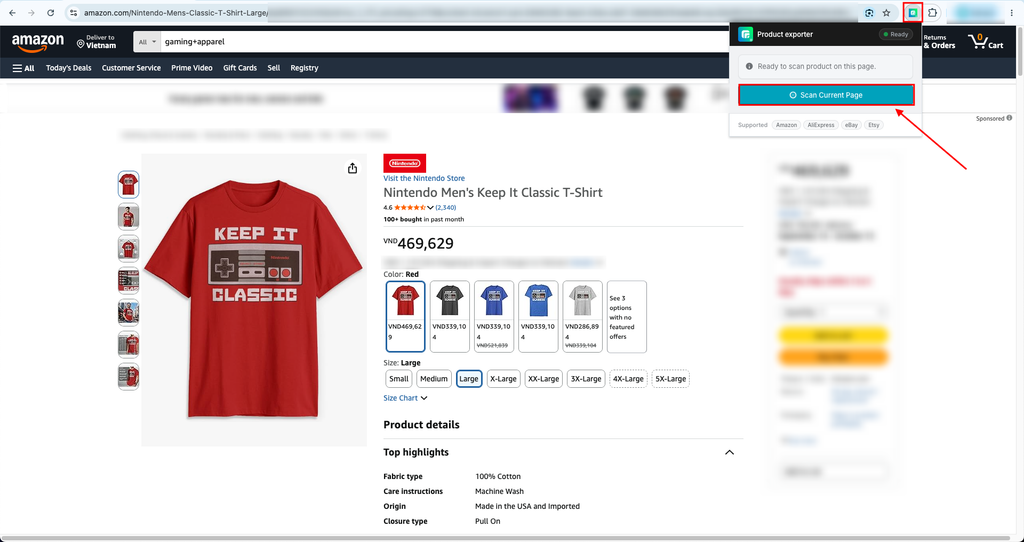Click the browser address bar URL
1024x542 pixels.
click(x=176, y=13)
